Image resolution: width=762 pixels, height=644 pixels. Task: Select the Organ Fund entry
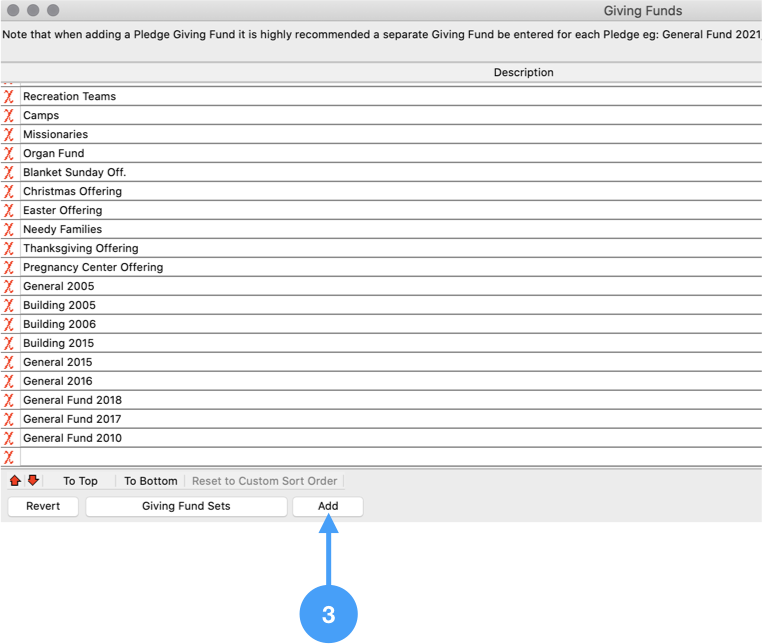(53, 153)
